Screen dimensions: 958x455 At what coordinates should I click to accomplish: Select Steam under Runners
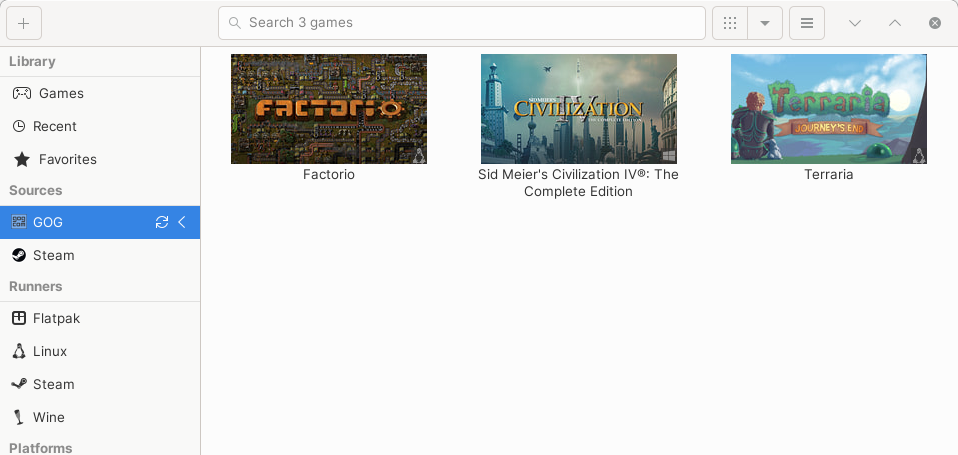[x=100, y=384]
